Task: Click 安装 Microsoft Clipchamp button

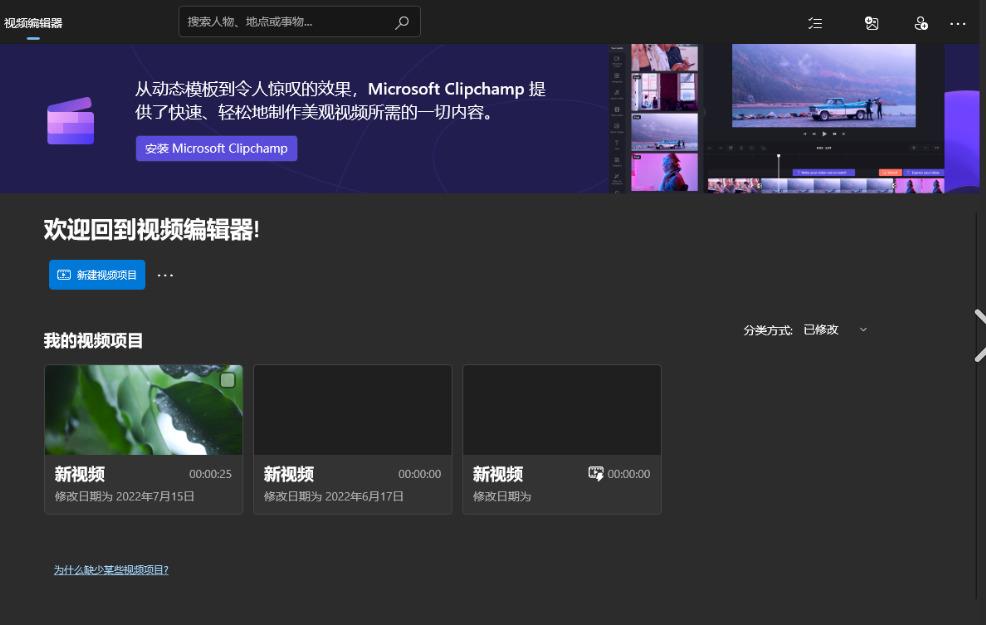Action: (x=216, y=148)
